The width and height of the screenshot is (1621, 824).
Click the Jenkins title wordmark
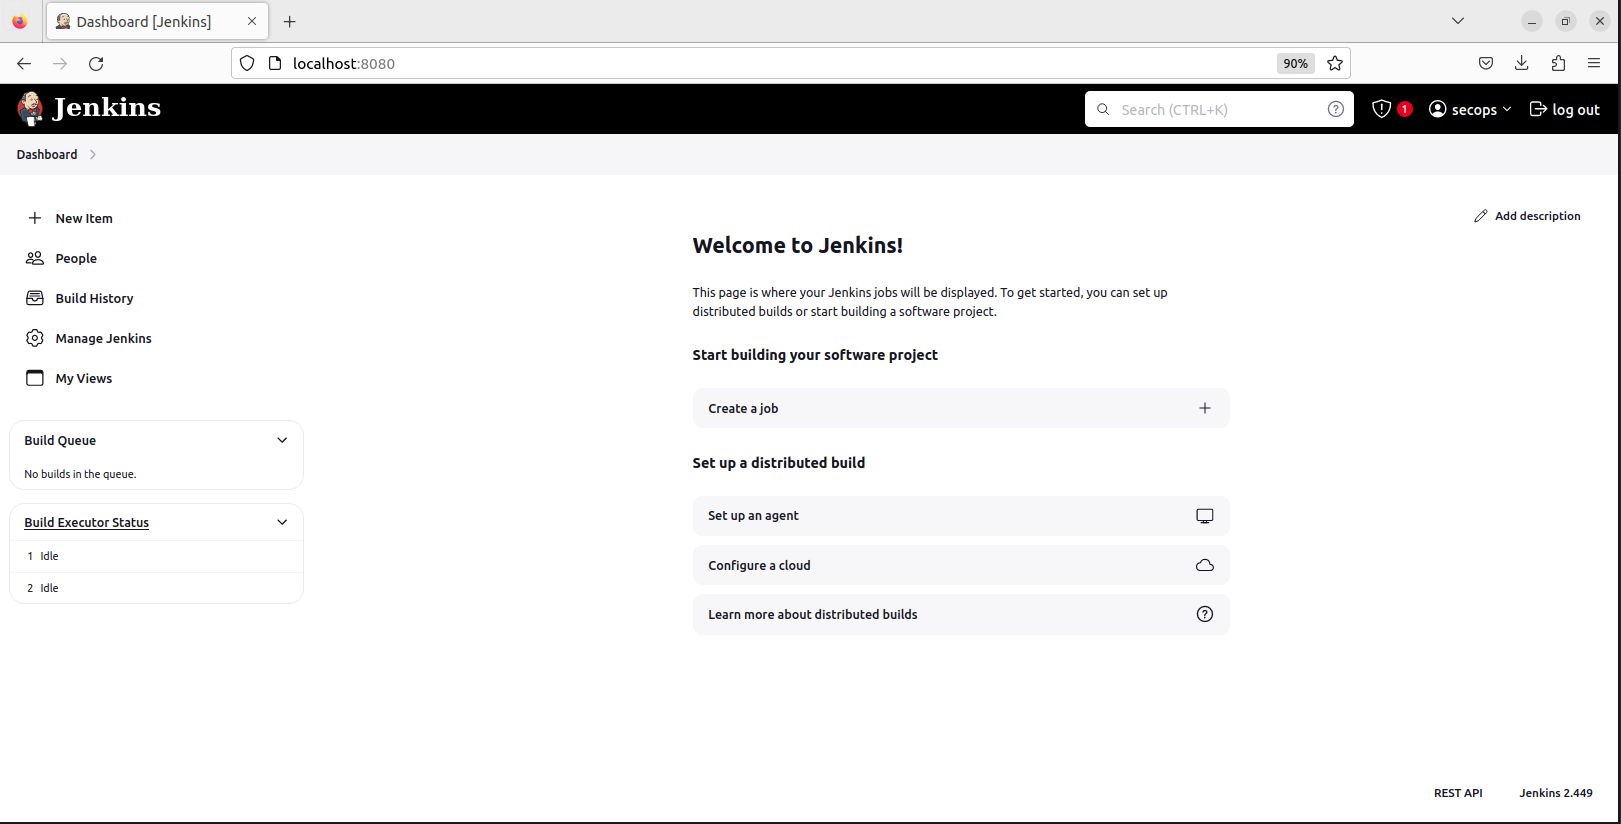(107, 108)
